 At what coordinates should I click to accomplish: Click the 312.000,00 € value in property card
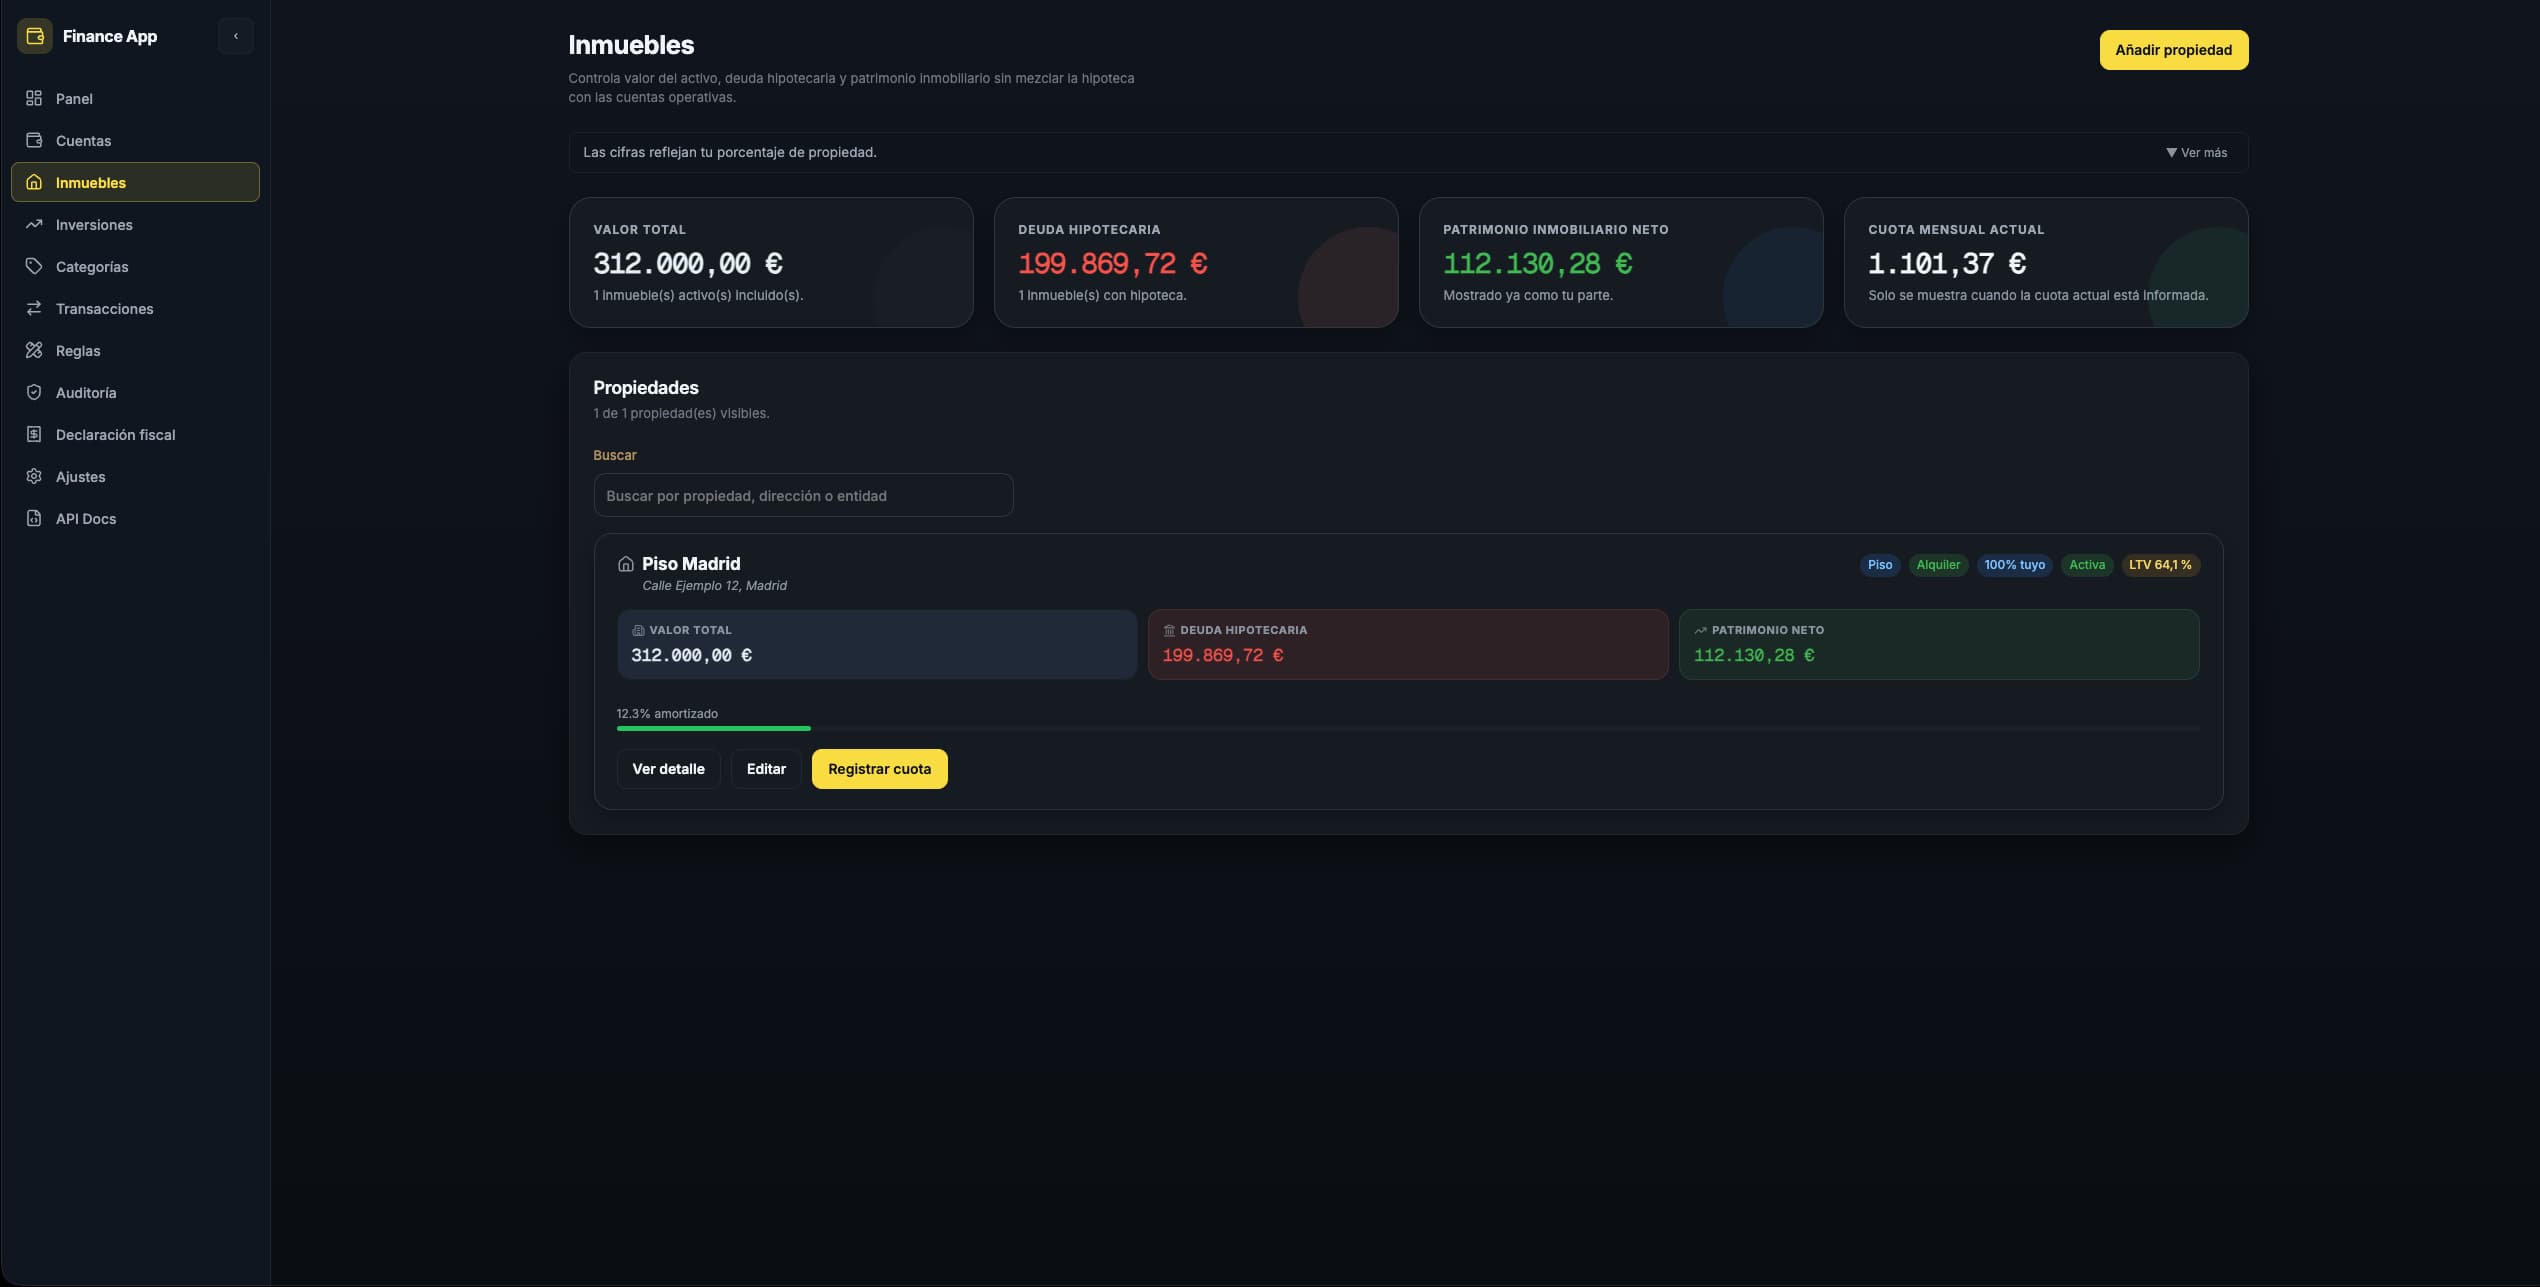tap(692, 655)
